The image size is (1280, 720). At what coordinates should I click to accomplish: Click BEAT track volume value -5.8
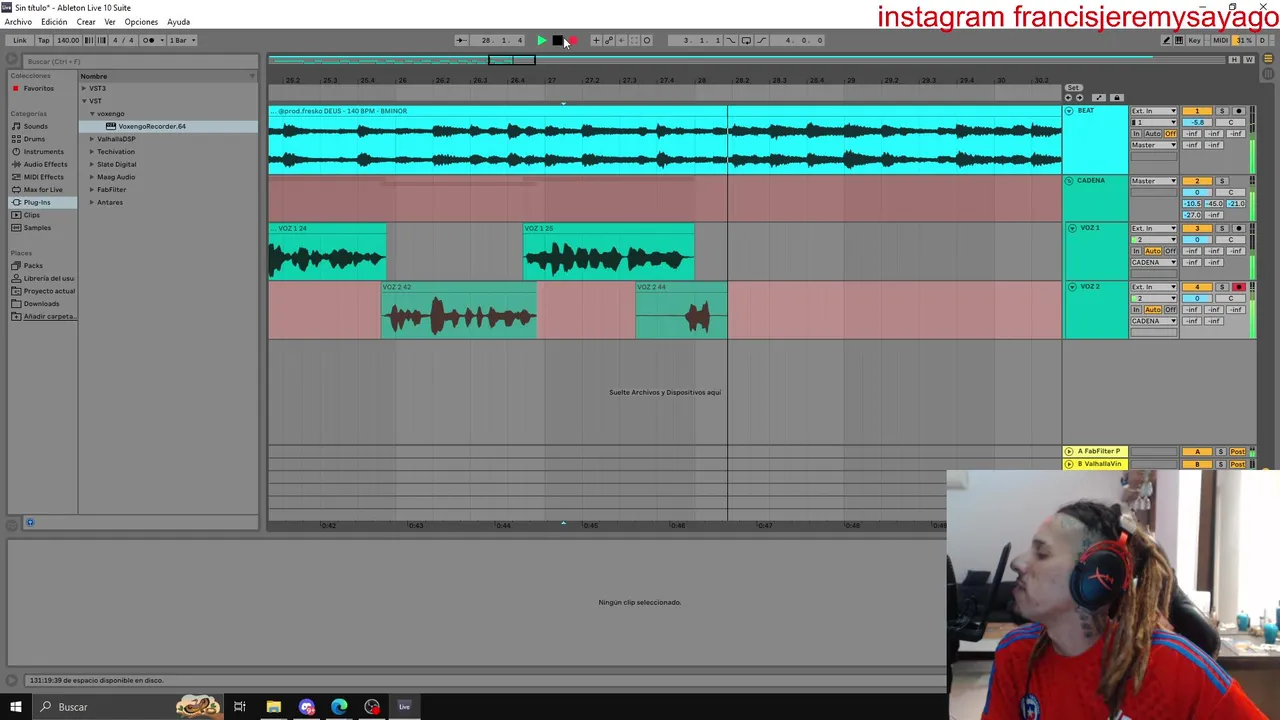tap(1197, 122)
